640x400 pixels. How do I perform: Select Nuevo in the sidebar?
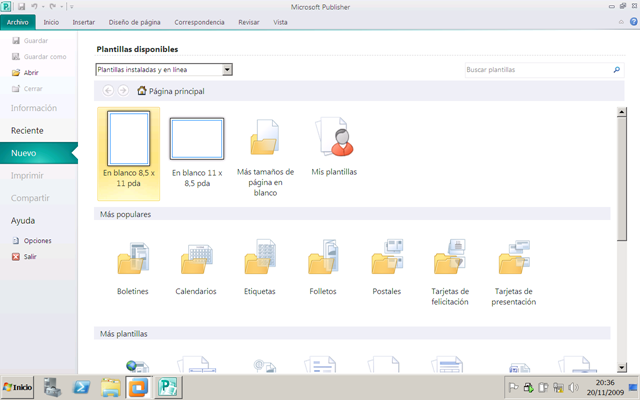(39, 153)
